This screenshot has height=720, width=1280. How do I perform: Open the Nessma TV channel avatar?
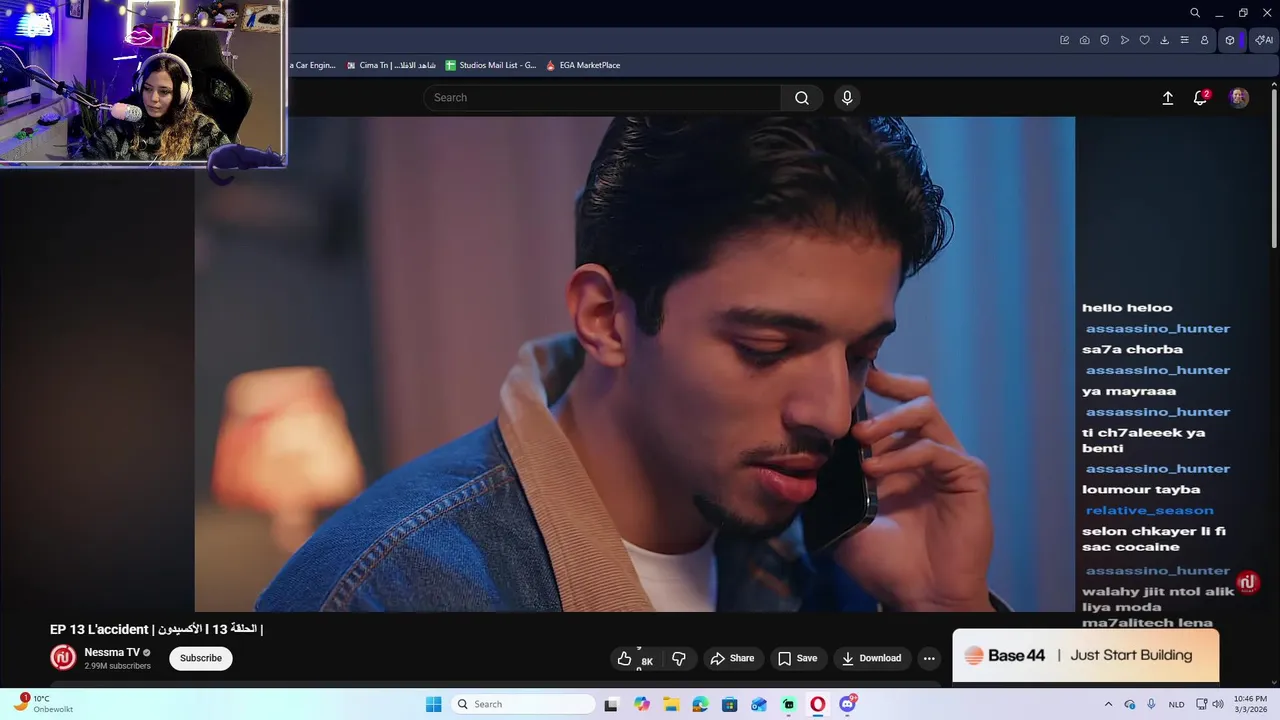pyautogui.click(x=63, y=657)
